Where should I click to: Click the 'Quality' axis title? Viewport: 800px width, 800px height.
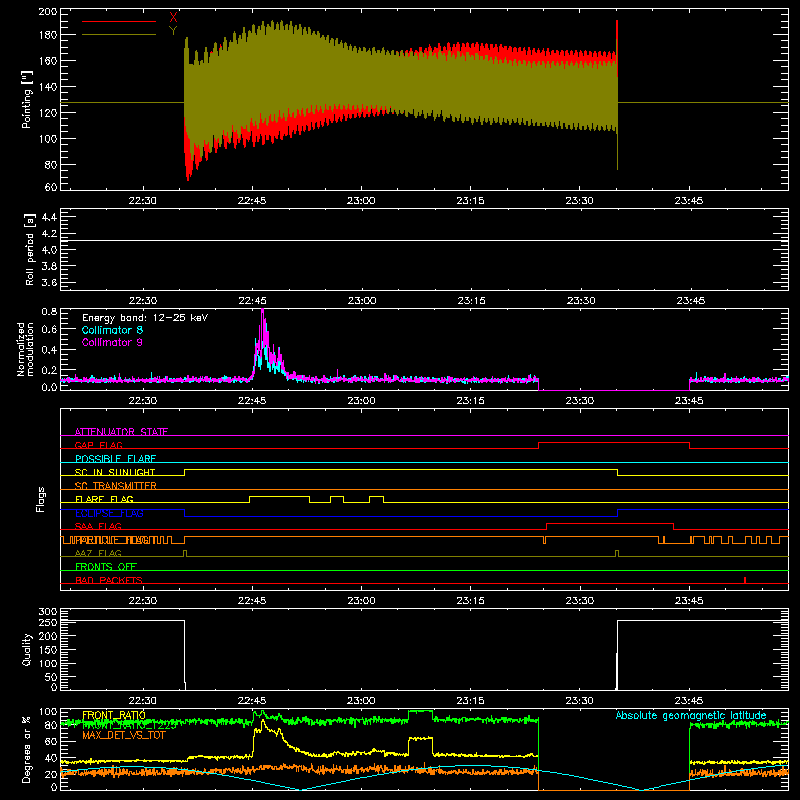(x=27, y=649)
